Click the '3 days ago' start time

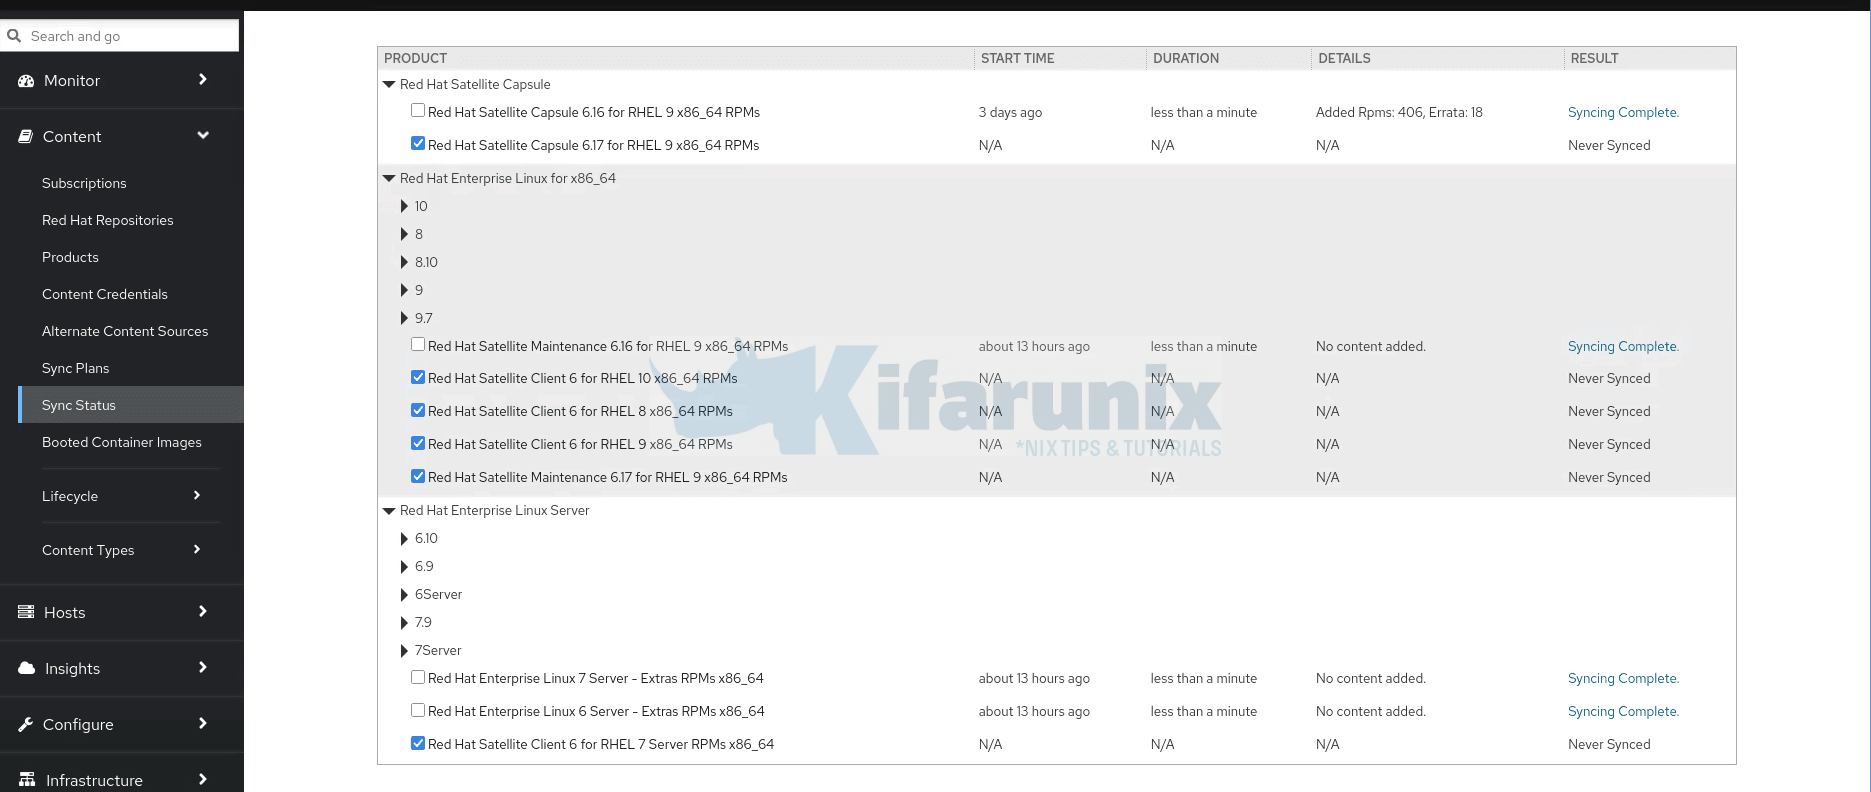tap(1010, 112)
